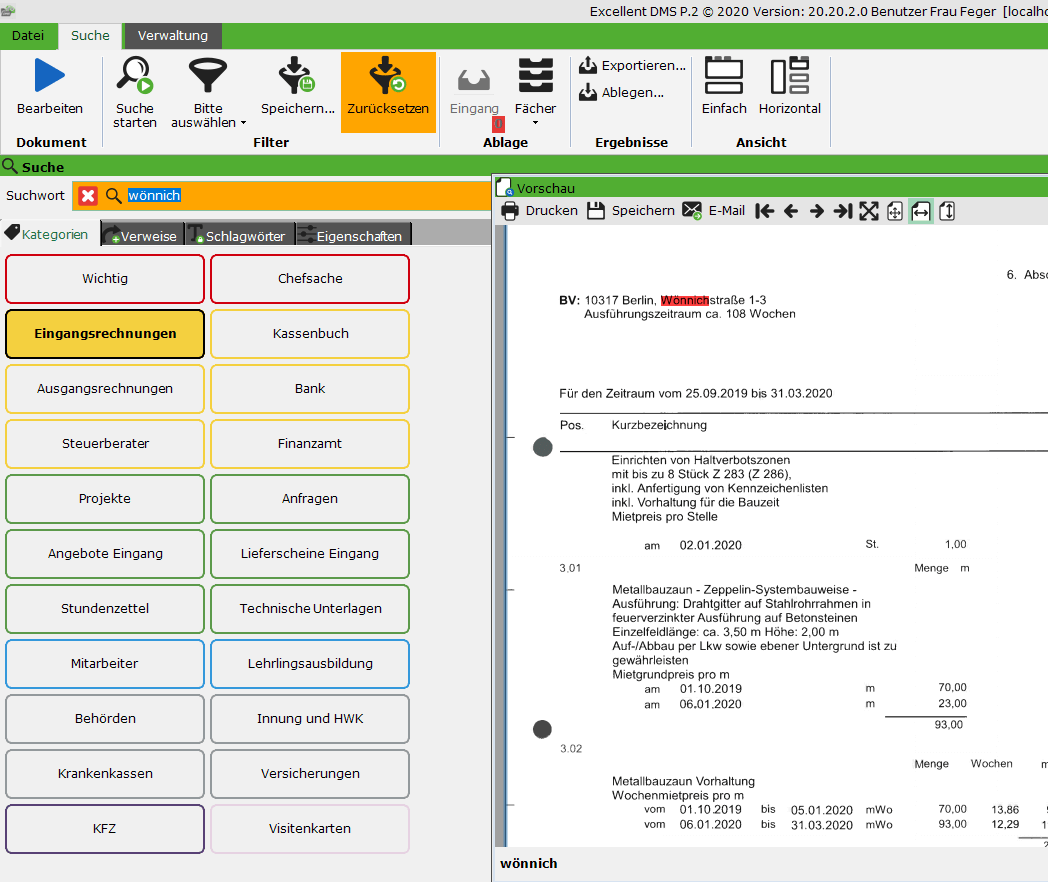Click the Vorschau panel icon
Image resolution: width=1048 pixels, height=882 pixels.
point(505,188)
